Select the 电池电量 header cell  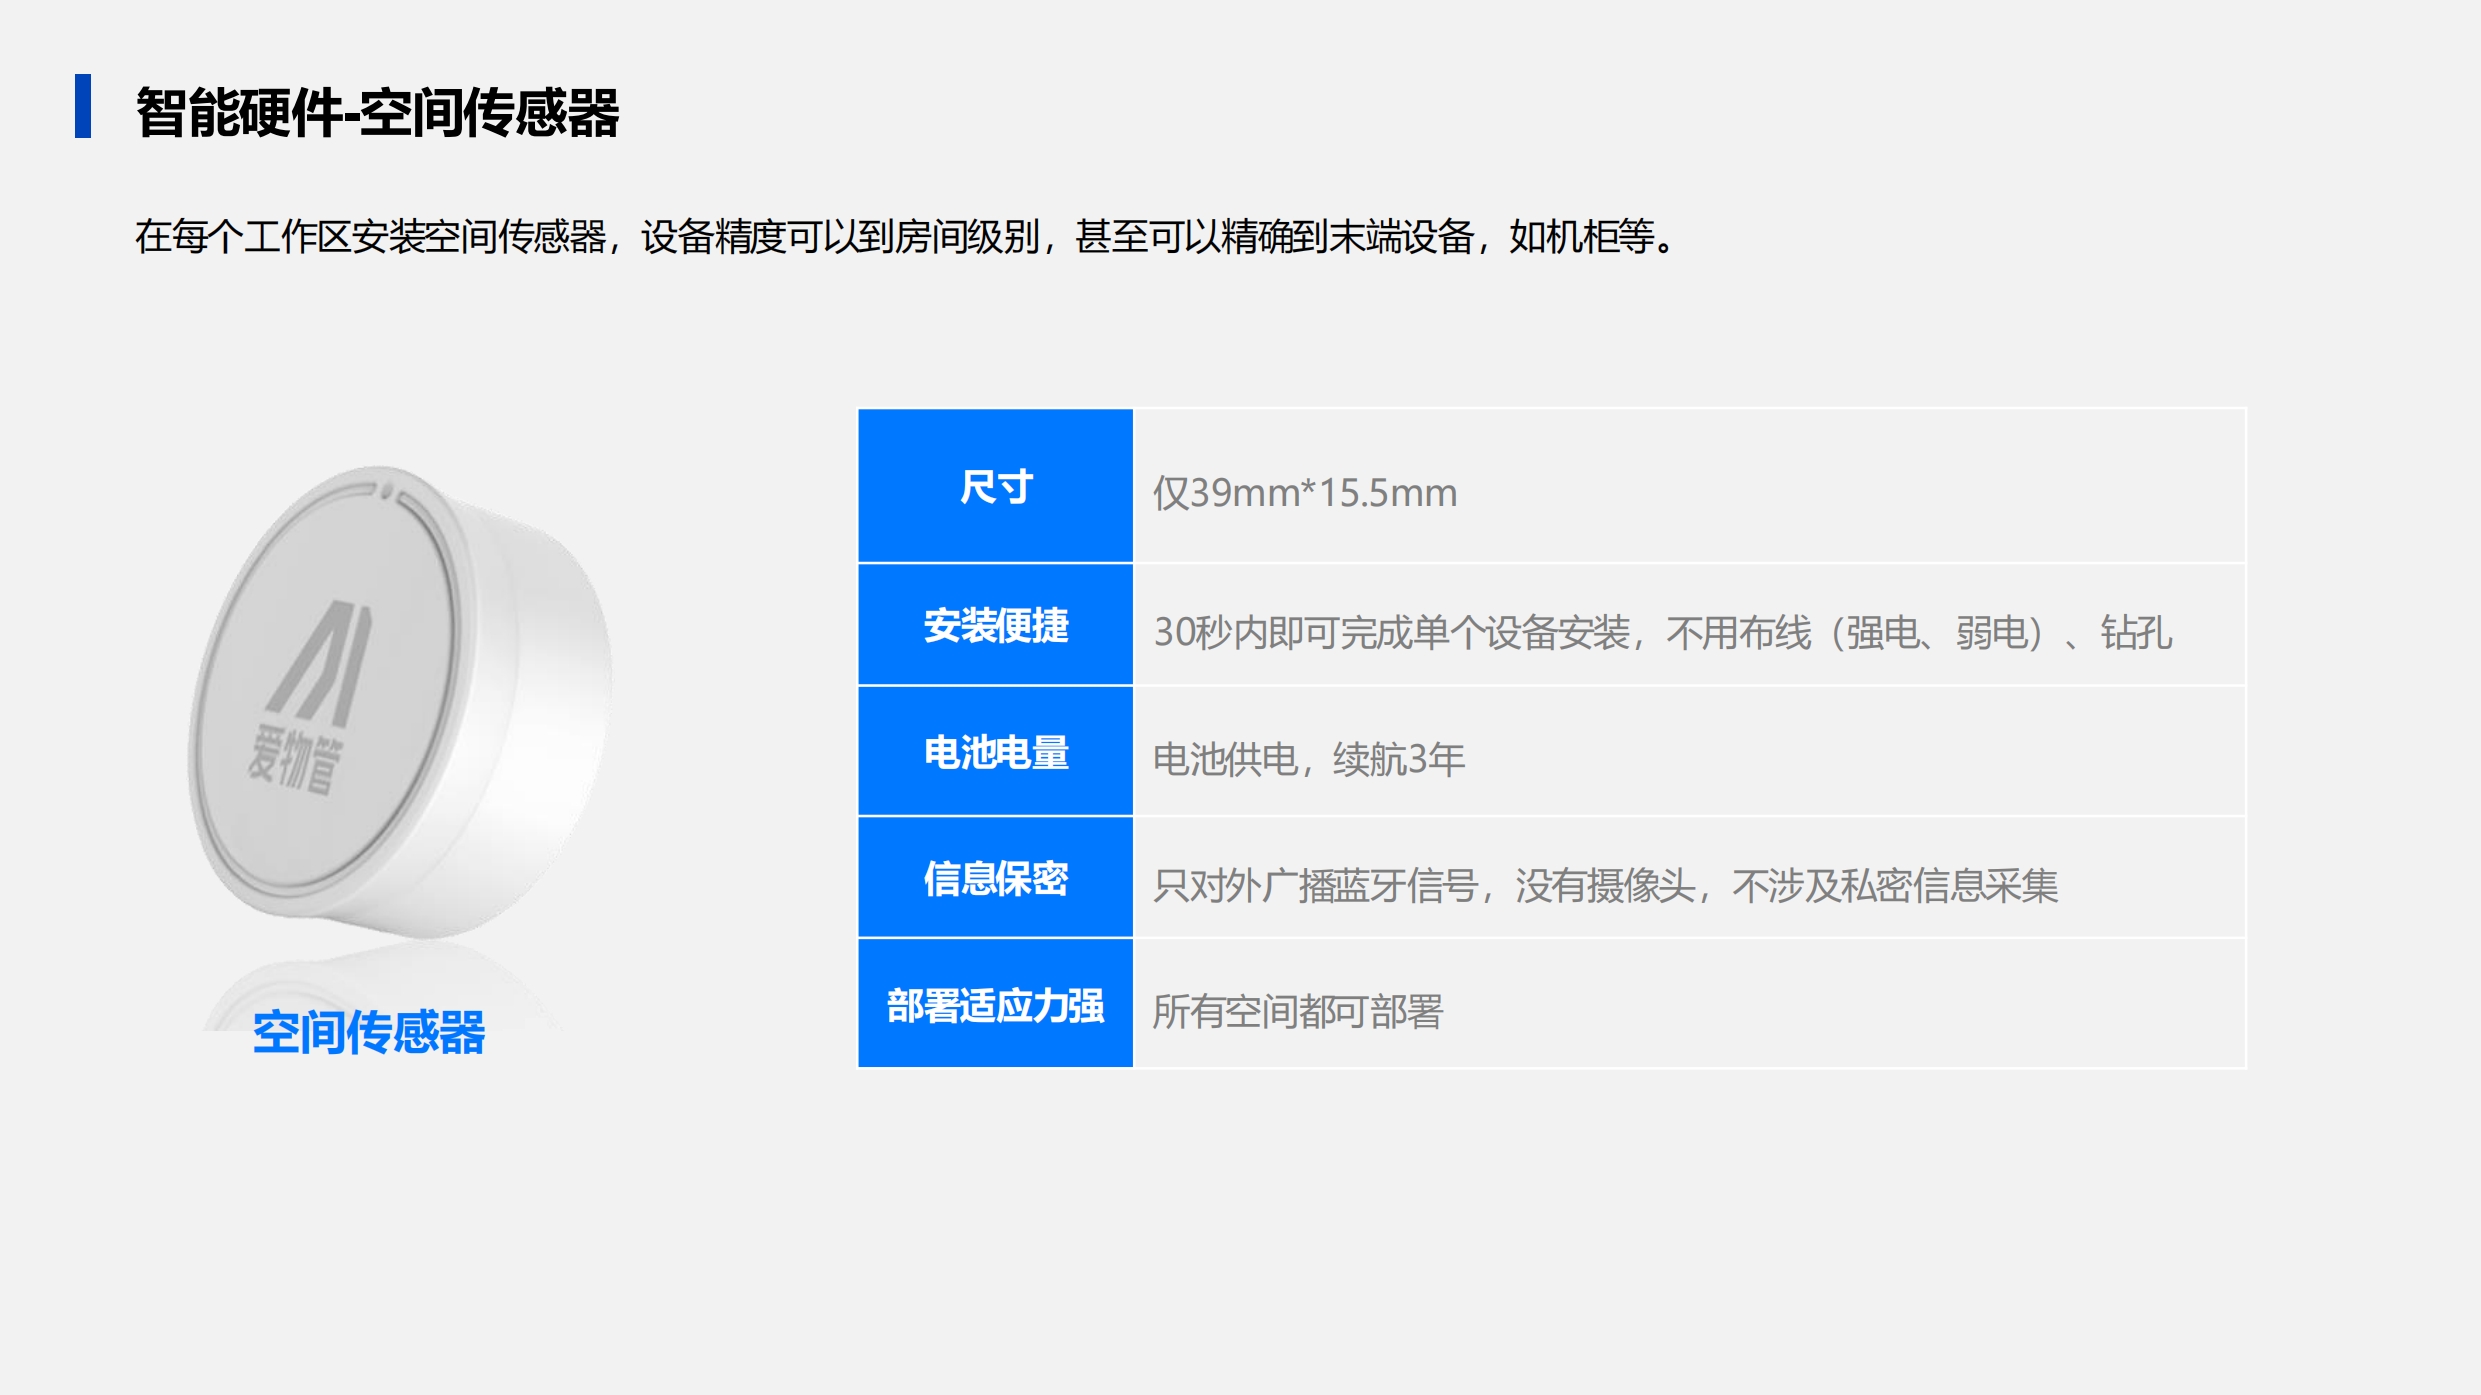995,751
